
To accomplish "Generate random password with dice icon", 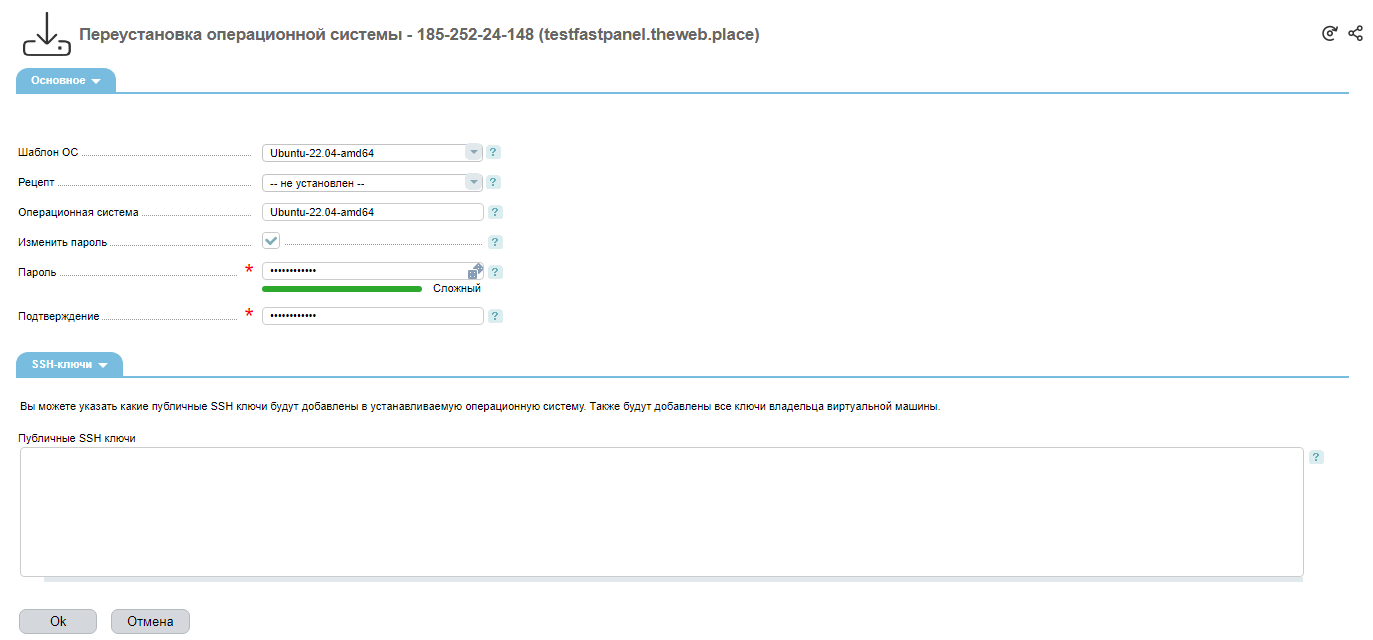I will coord(475,271).
